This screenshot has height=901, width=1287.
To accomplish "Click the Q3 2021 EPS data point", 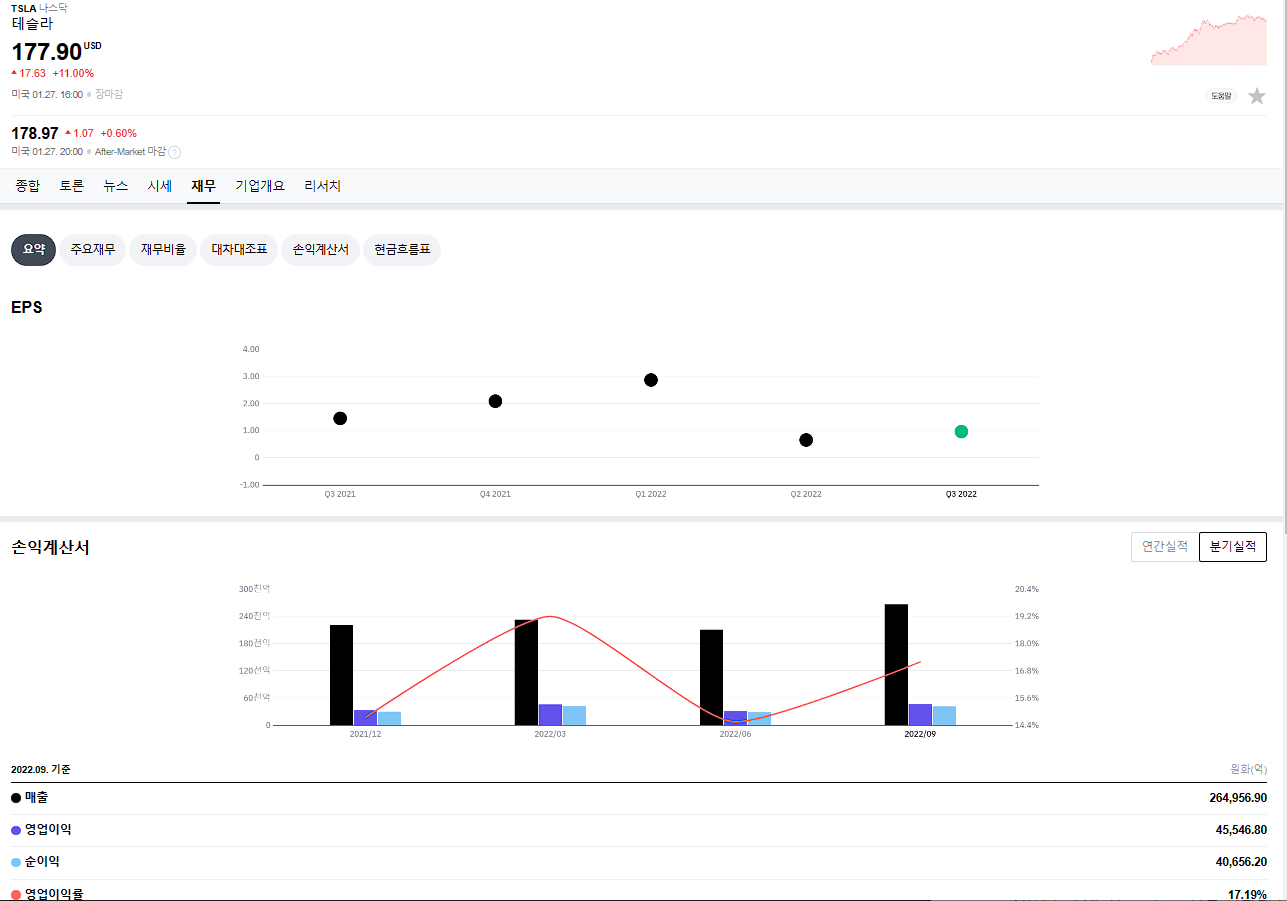I will [x=340, y=418].
